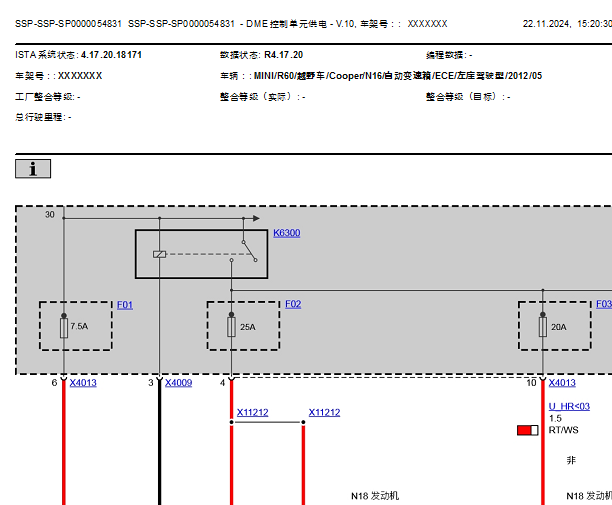Image resolution: width=612 pixels, height=505 pixels.
Task: Open the F02 fuse link
Action: click(x=293, y=304)
